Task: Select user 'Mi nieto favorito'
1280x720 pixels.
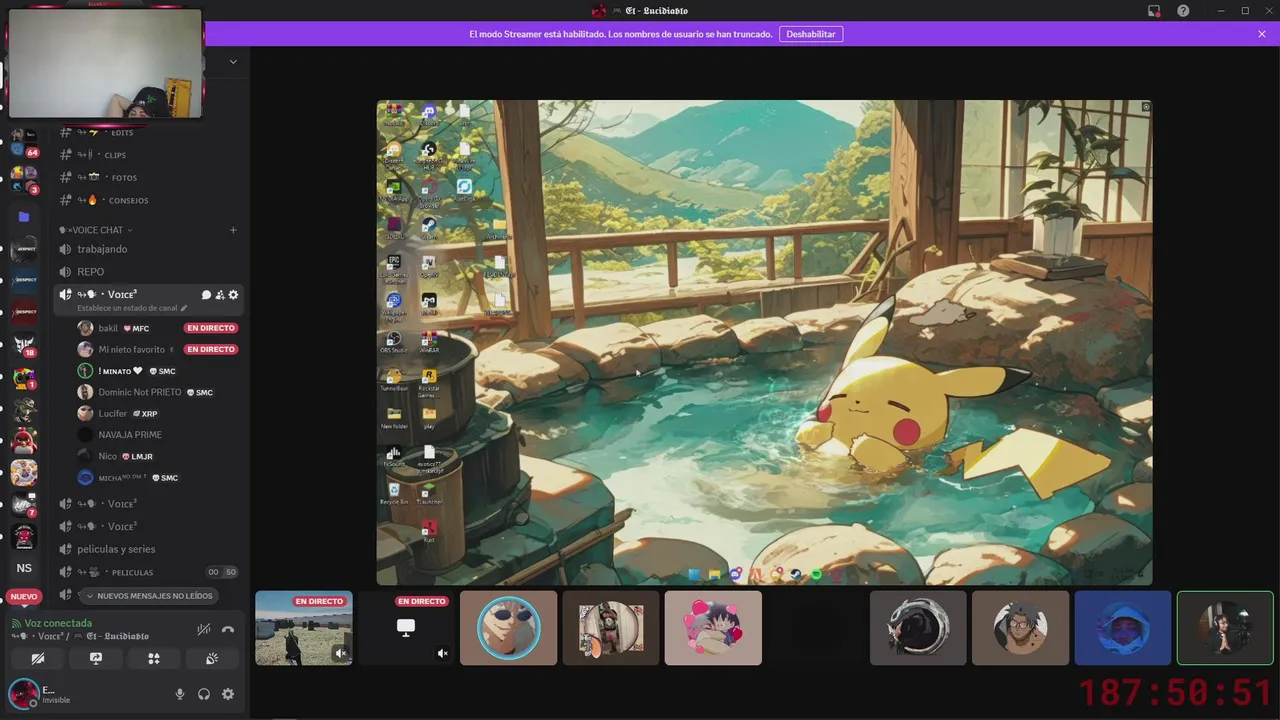Action: click(x=158, y=349)
